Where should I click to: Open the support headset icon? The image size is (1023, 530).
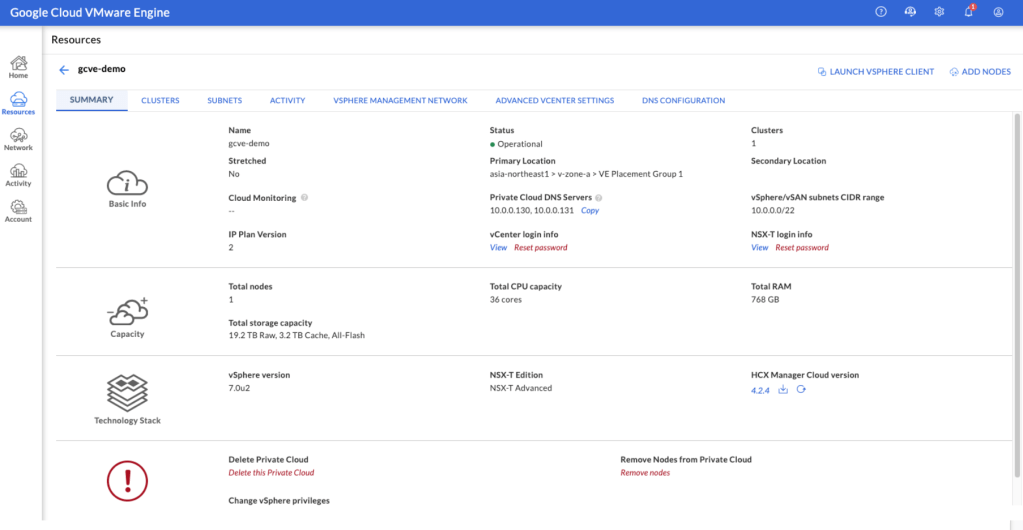tap(910, 12)
